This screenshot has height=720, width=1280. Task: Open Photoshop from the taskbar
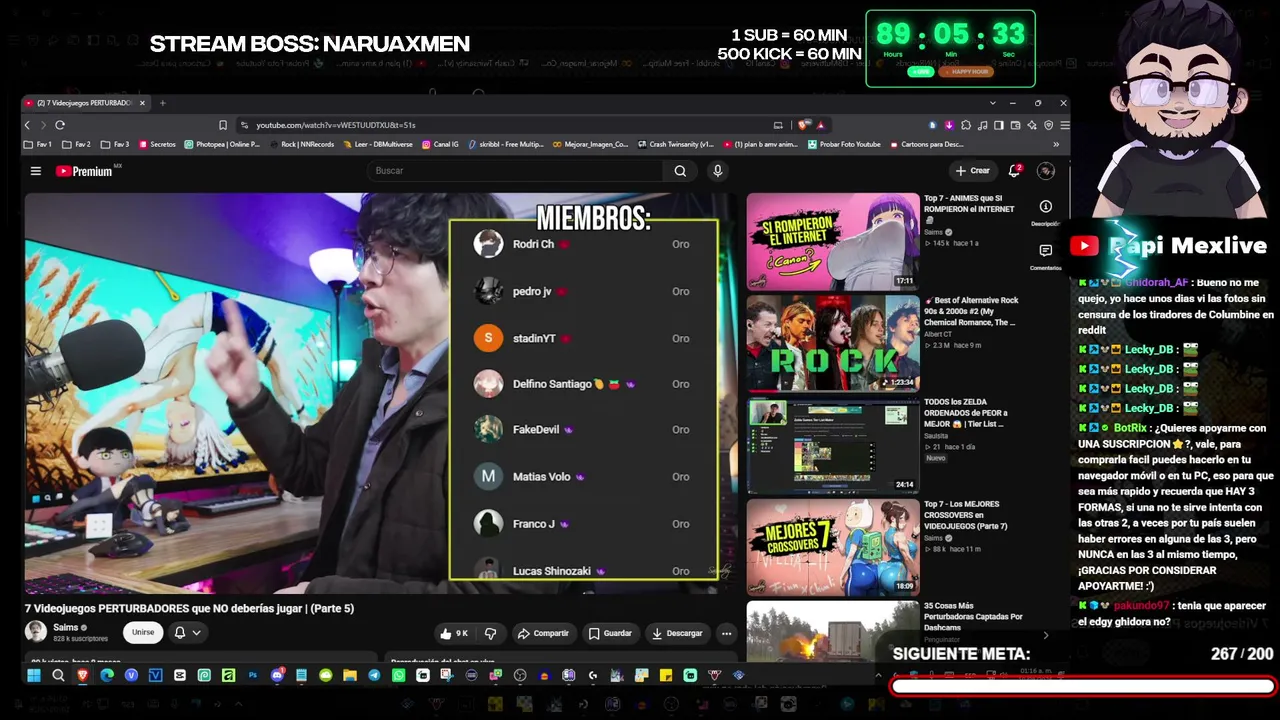coord(253,676)
